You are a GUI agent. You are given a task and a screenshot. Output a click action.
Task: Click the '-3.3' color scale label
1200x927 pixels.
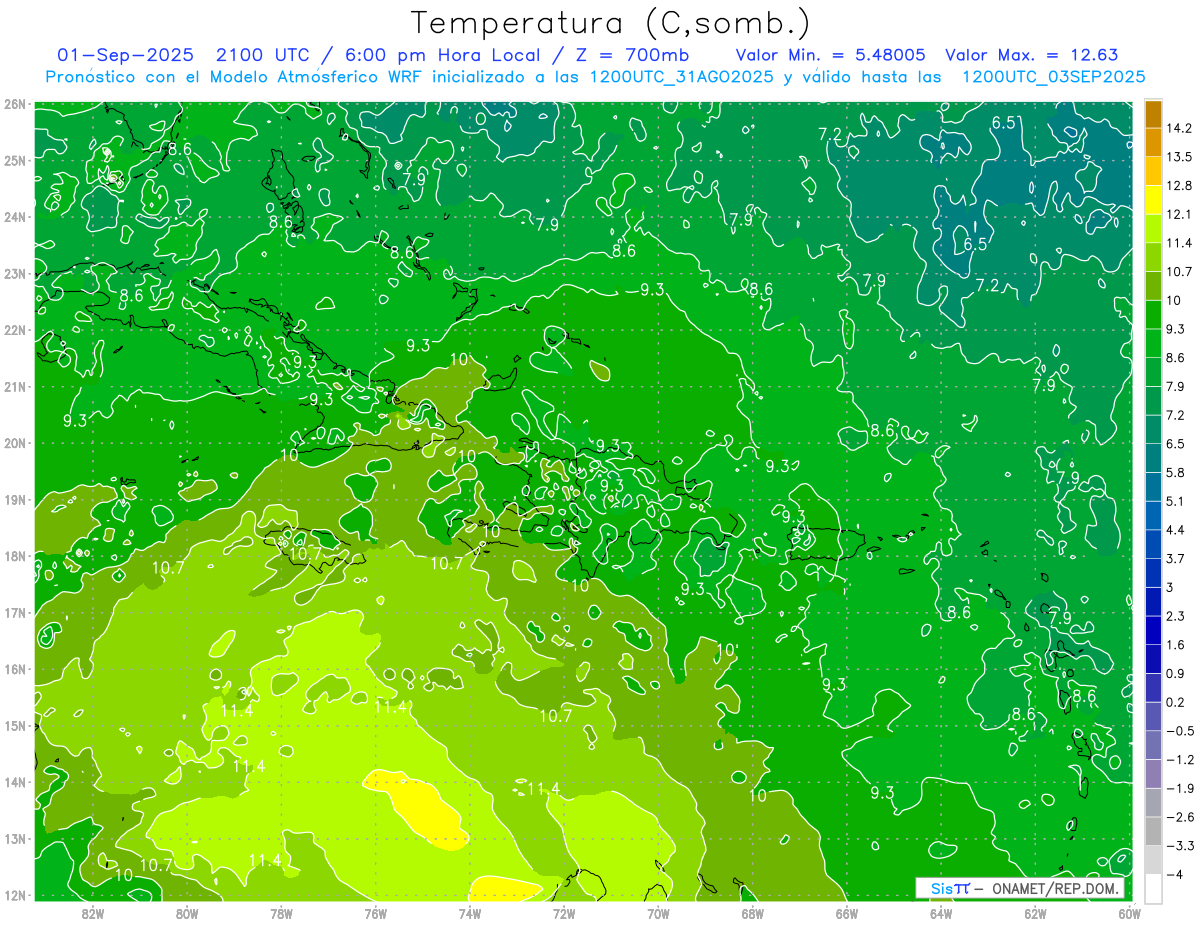pos(1180,846)
